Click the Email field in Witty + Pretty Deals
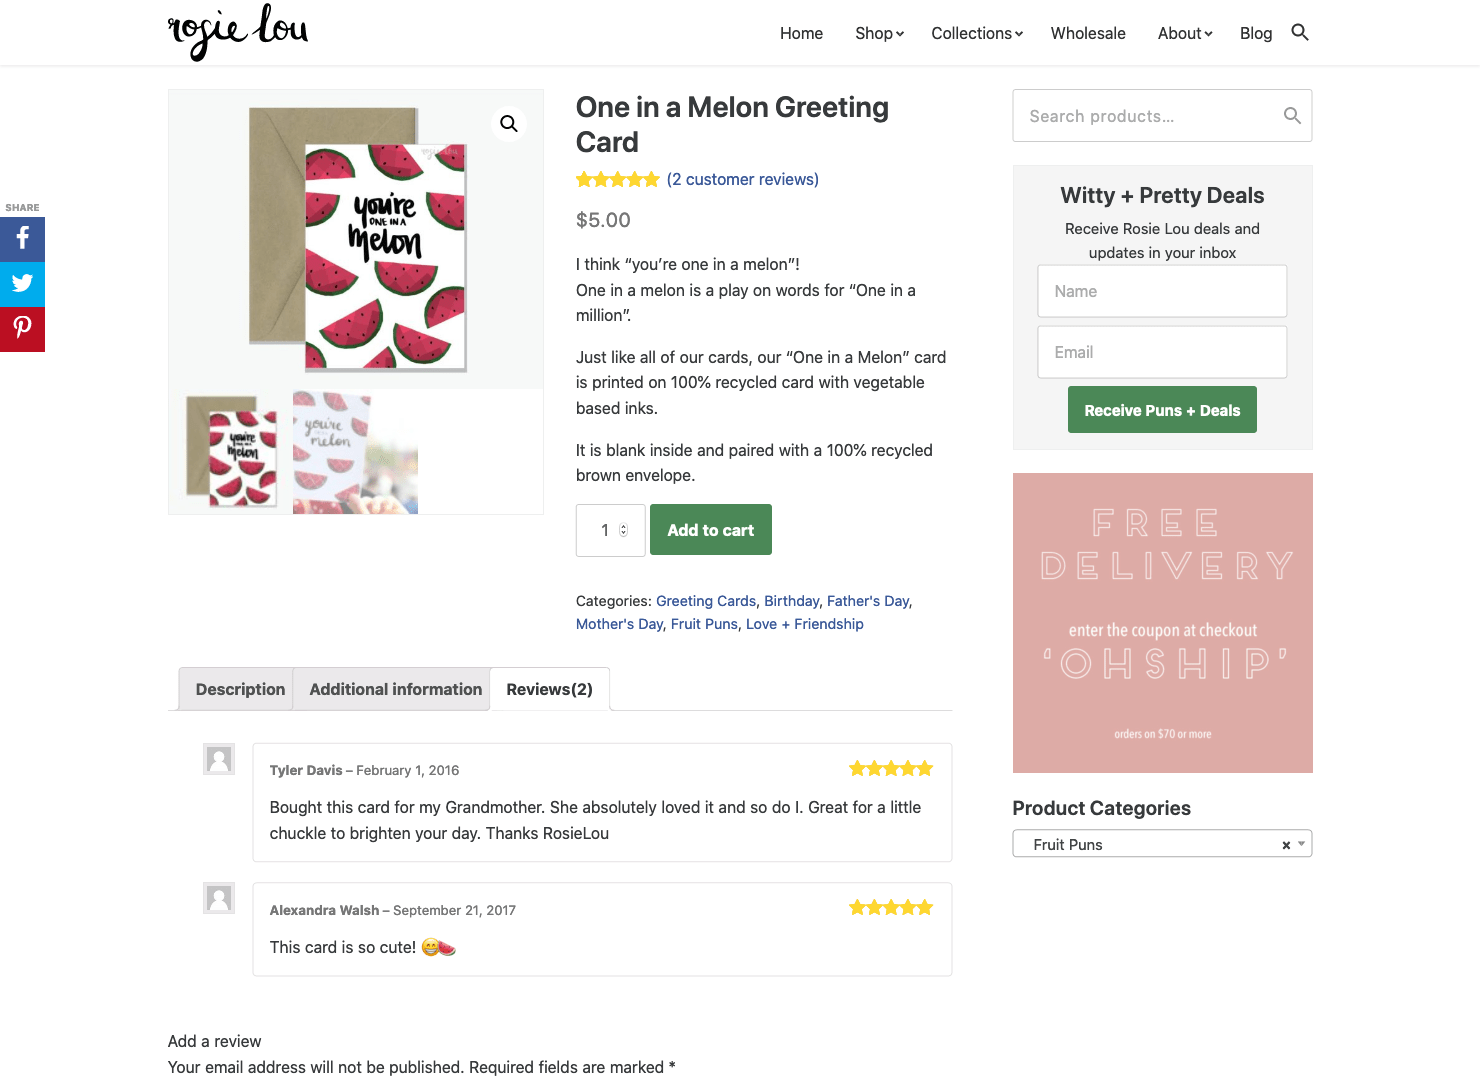 coord(1161,351)
